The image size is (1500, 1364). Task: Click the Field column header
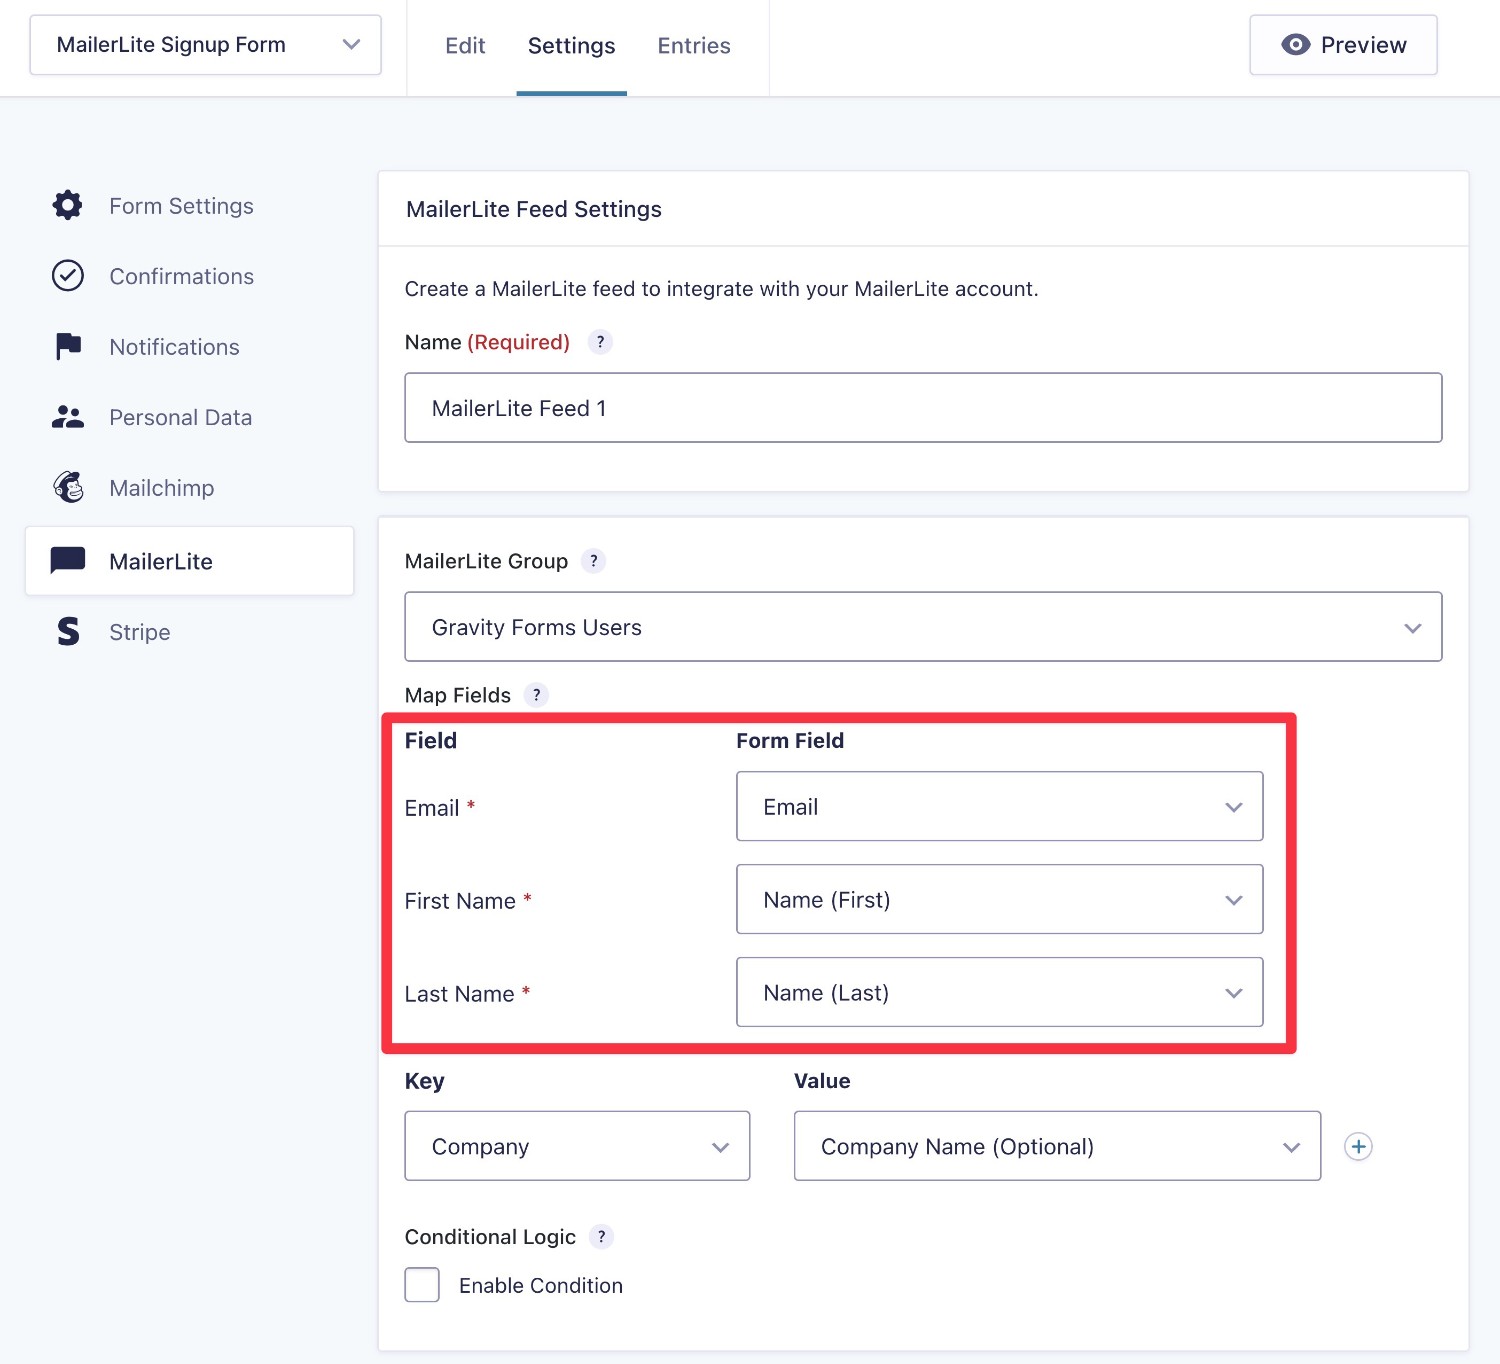pyautogui.click(x=431, y=741)
